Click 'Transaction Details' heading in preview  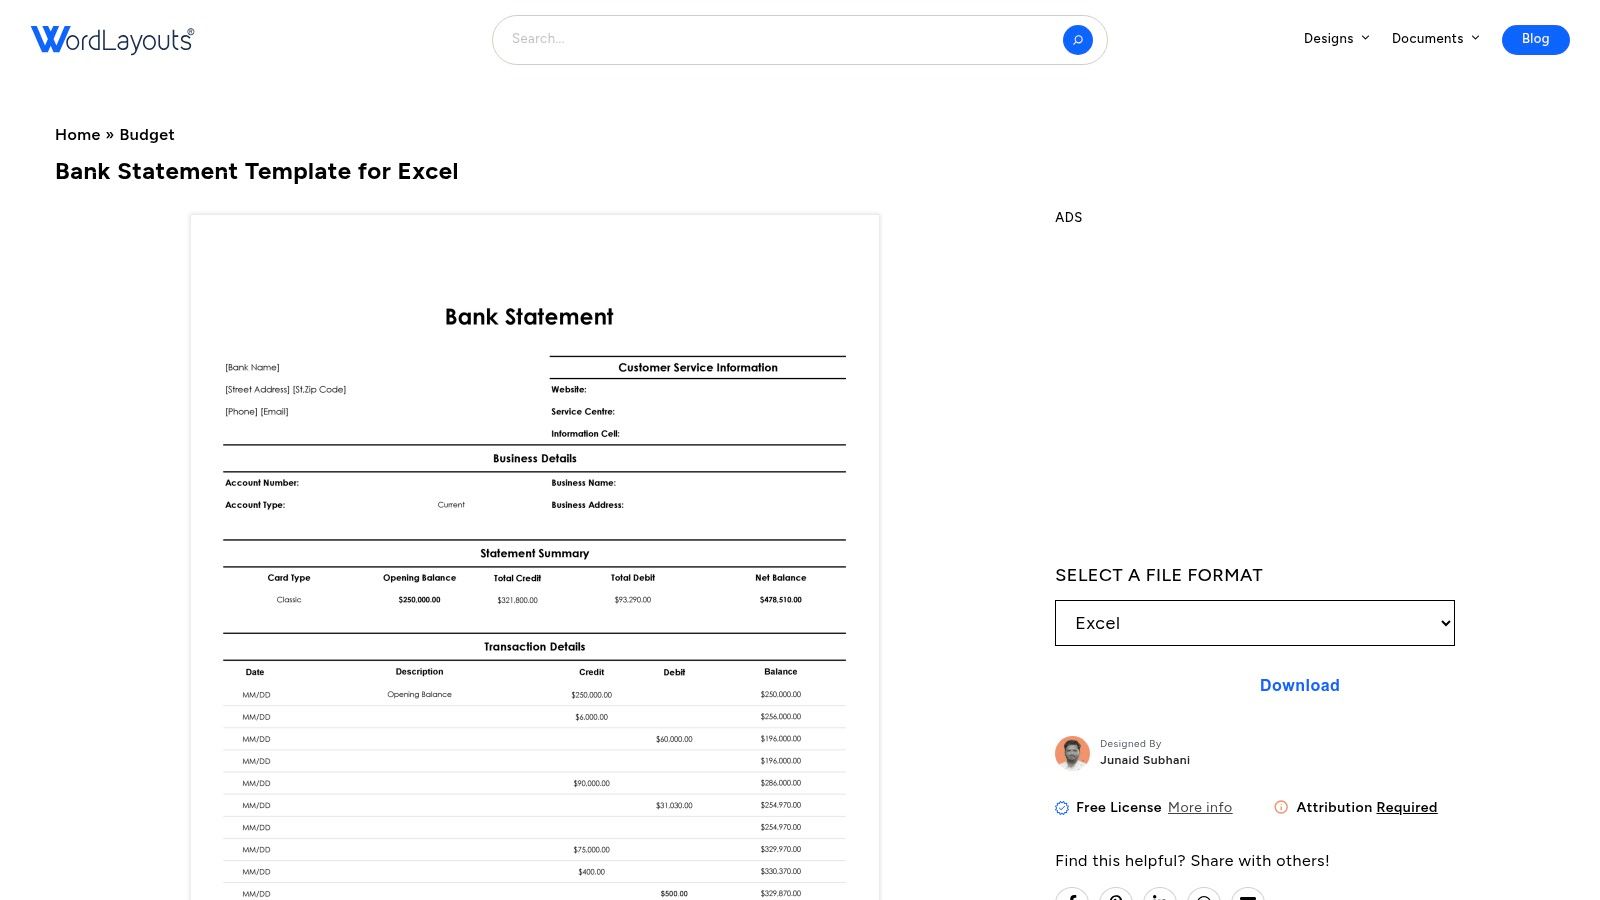pos(534,647)
